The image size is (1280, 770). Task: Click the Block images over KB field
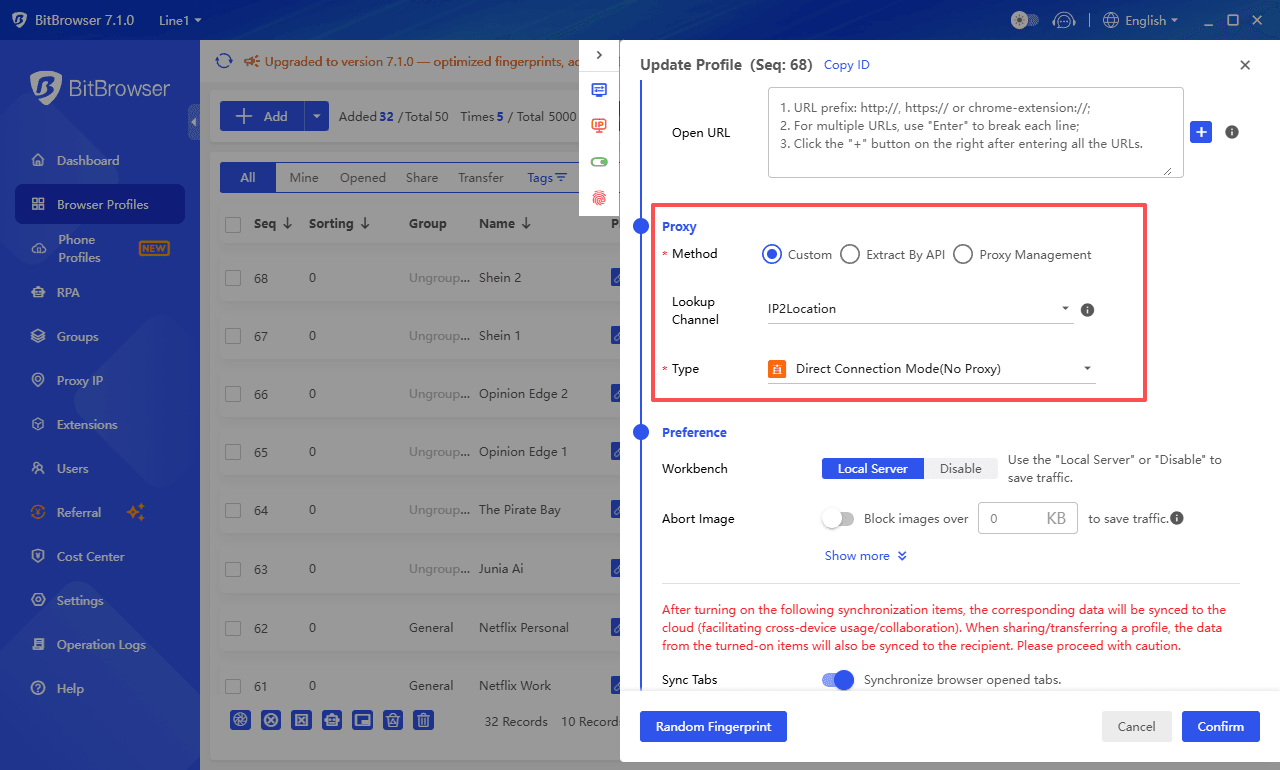tap(1012, 519)
